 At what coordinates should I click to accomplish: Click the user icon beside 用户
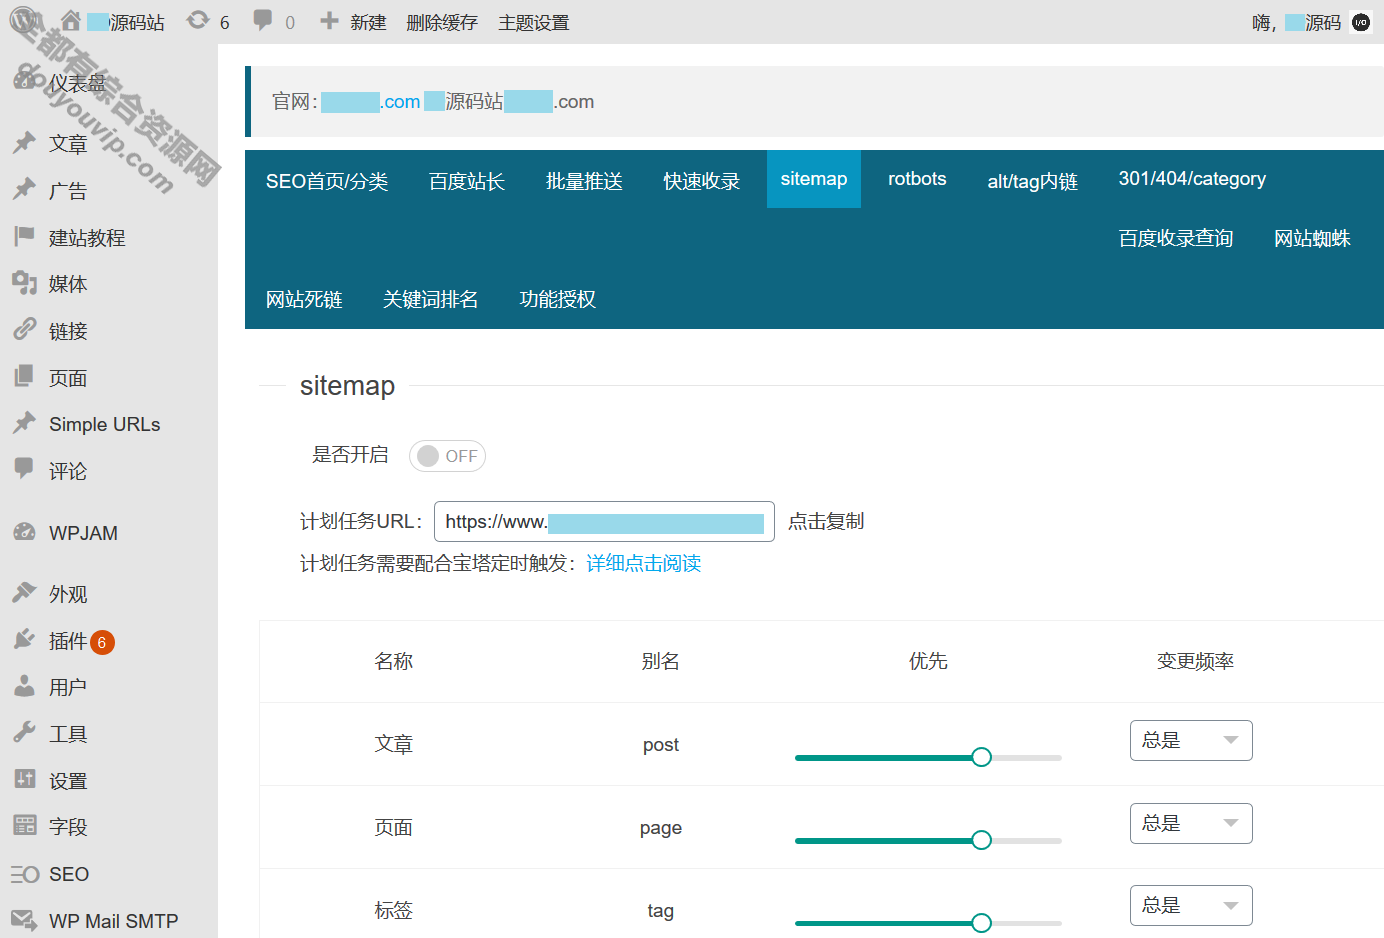point(24,686)
